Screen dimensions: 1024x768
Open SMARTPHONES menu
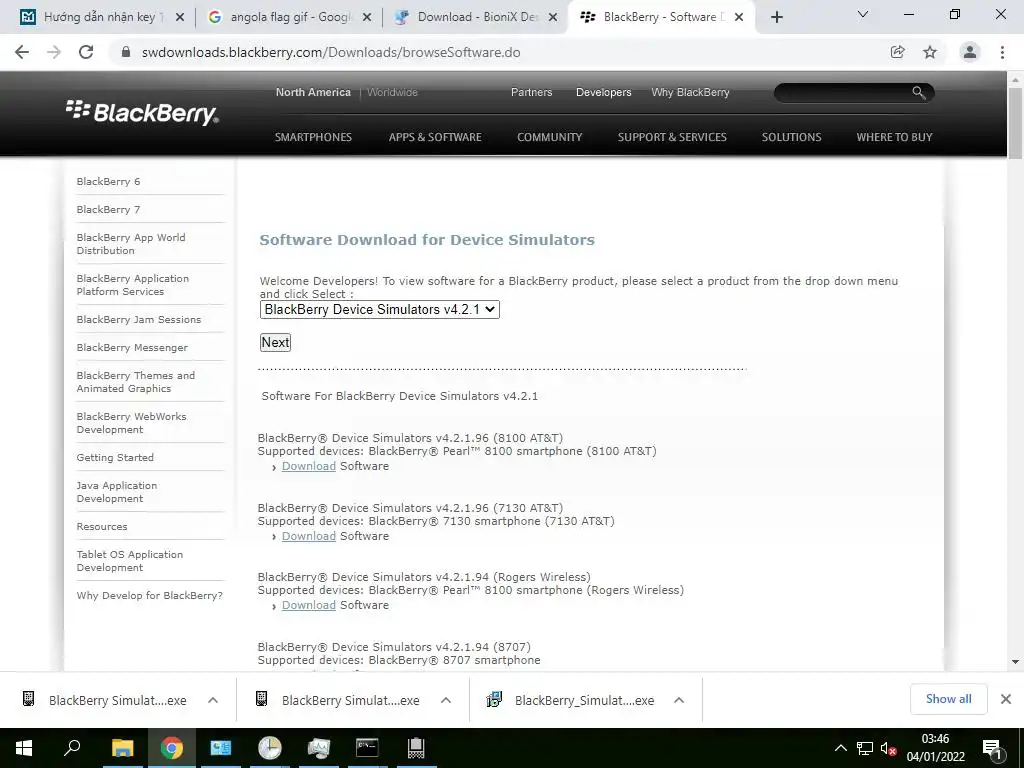[313, 137]
